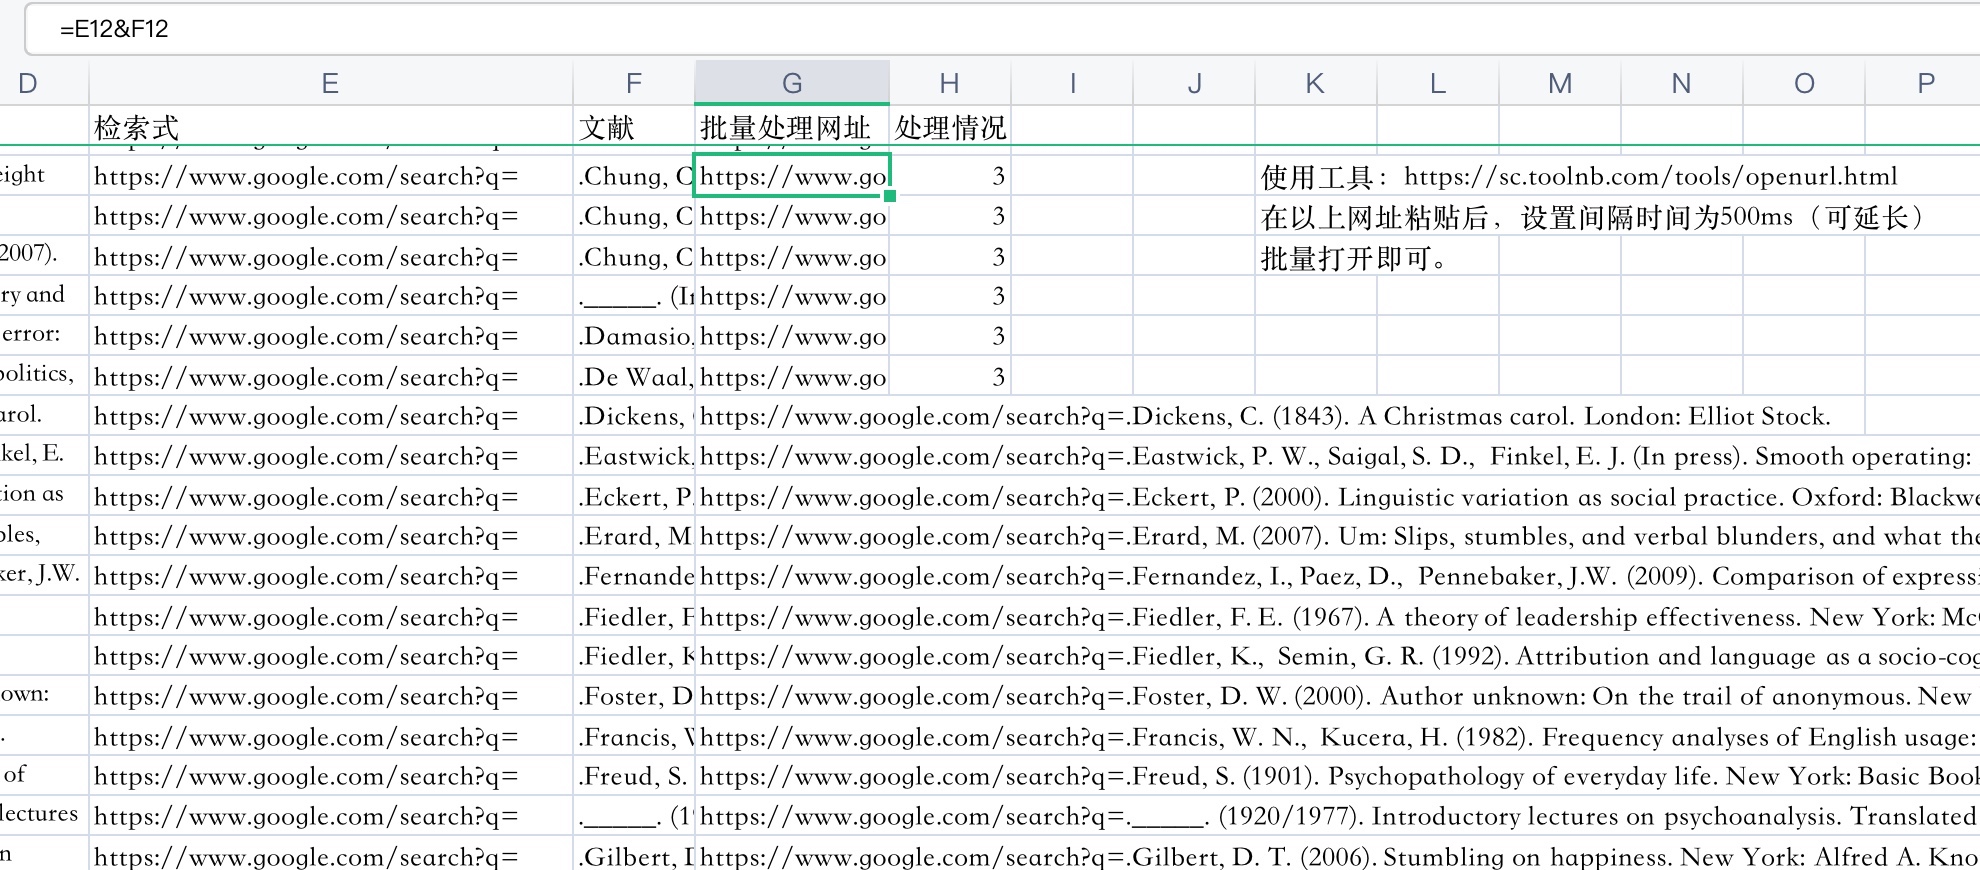Click the Dickens Christmas carol search URL
The image size is (1980, 870).
[1265, 417]
